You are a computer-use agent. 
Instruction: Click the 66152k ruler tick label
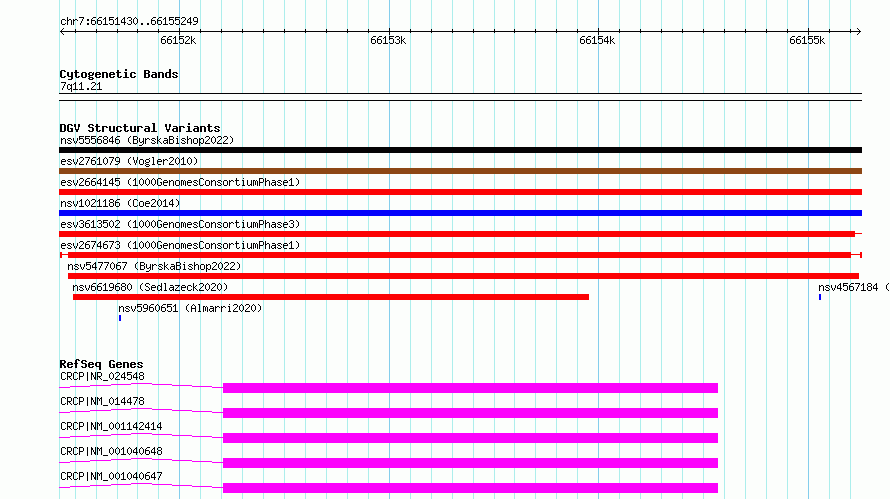click(178, 41)
